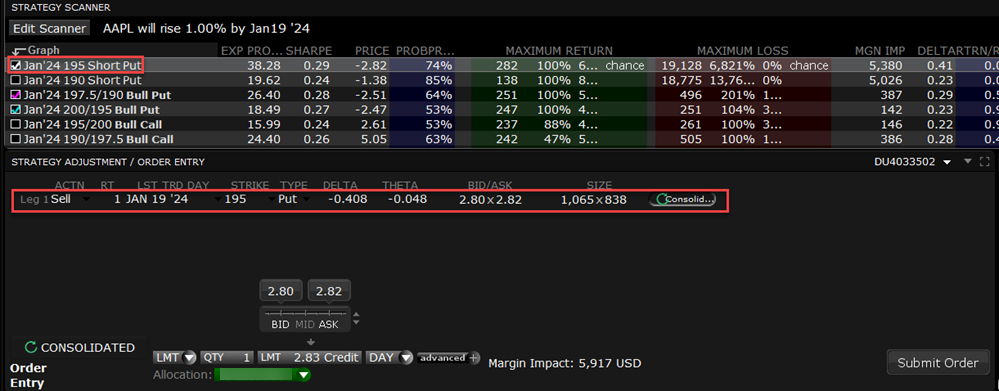Select the Jan'24 190/197.5 Bull Call row name

click(98, 139)
